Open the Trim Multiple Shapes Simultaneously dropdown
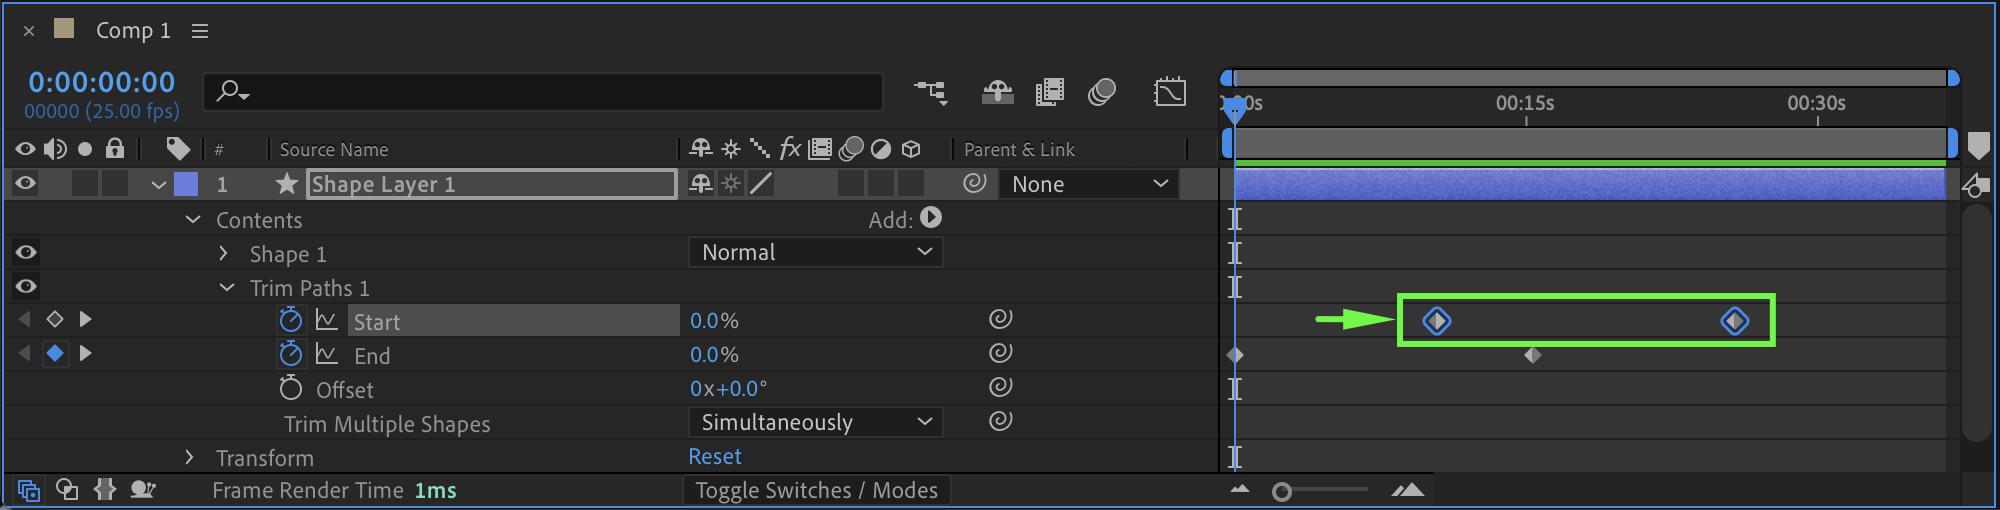 (x=815, y=422)
